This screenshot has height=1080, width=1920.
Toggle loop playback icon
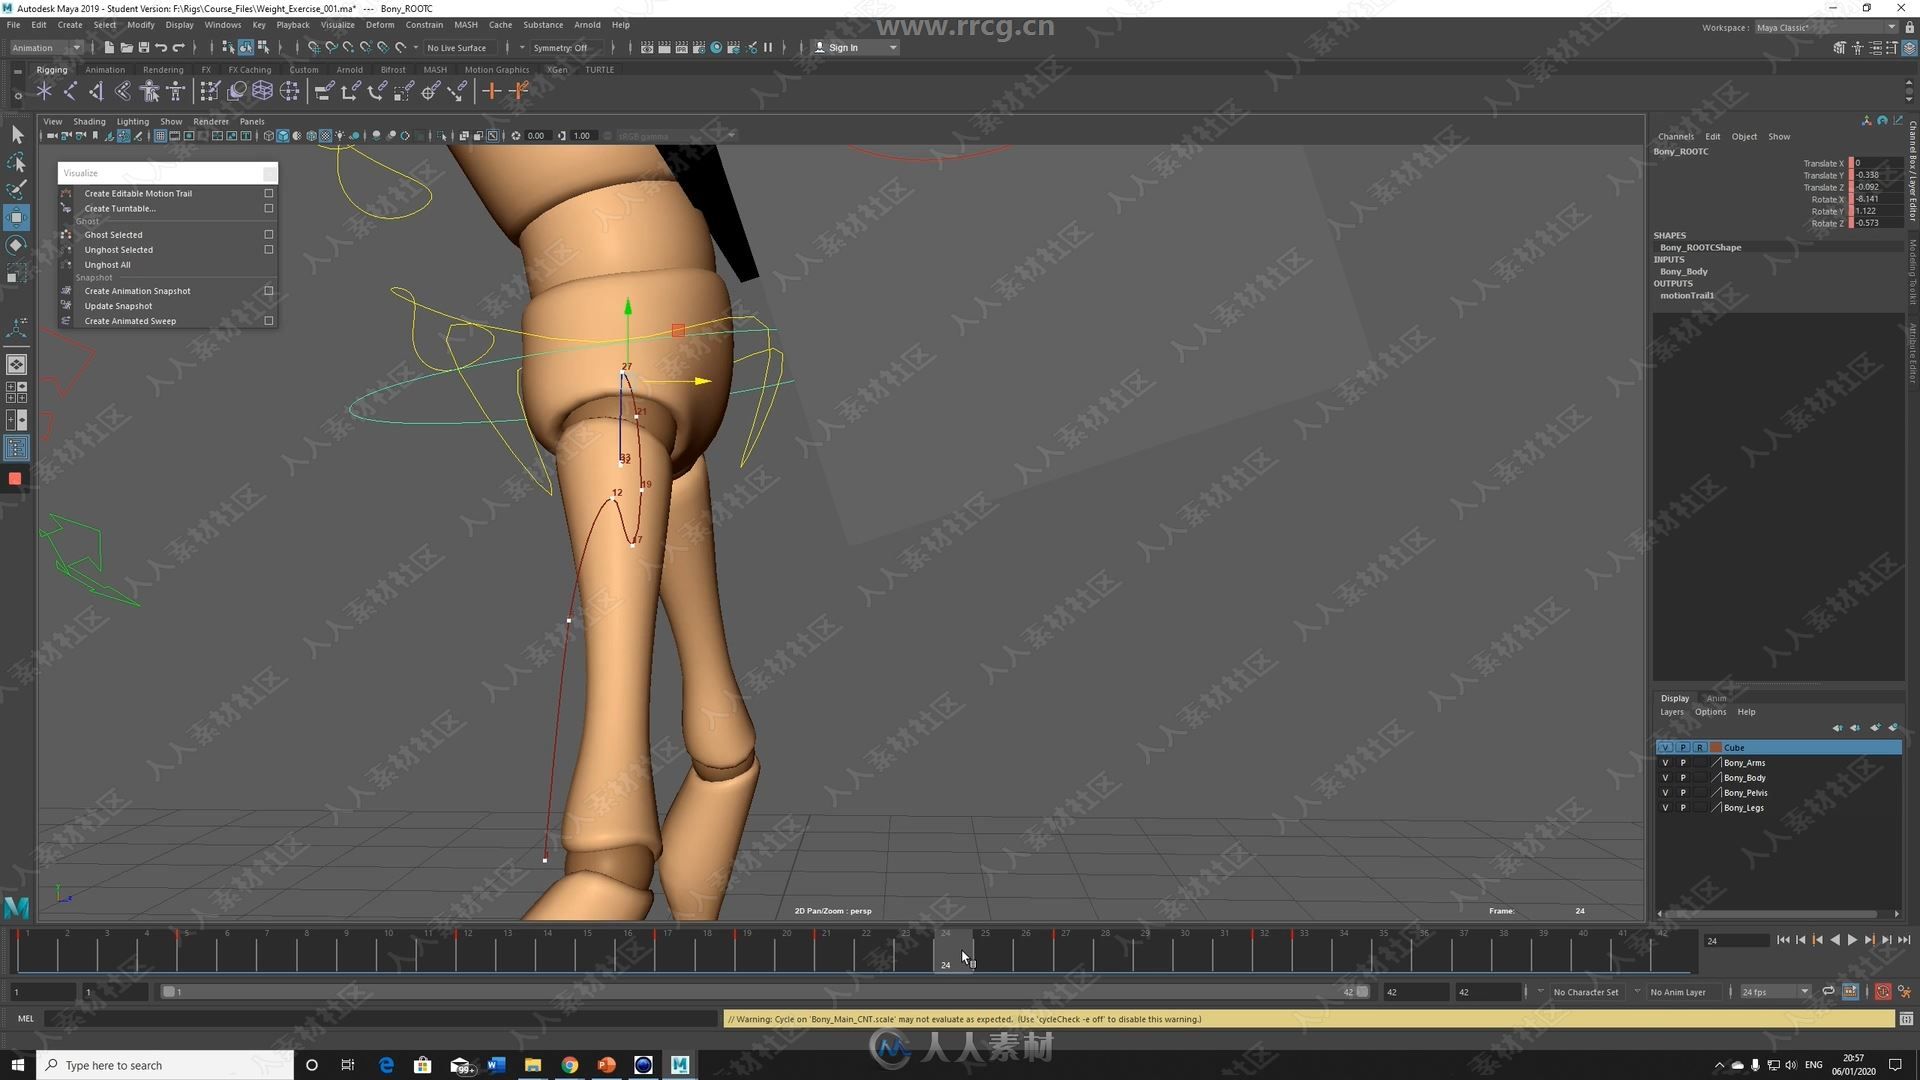pyautogui.click(x=1828, y=992)
